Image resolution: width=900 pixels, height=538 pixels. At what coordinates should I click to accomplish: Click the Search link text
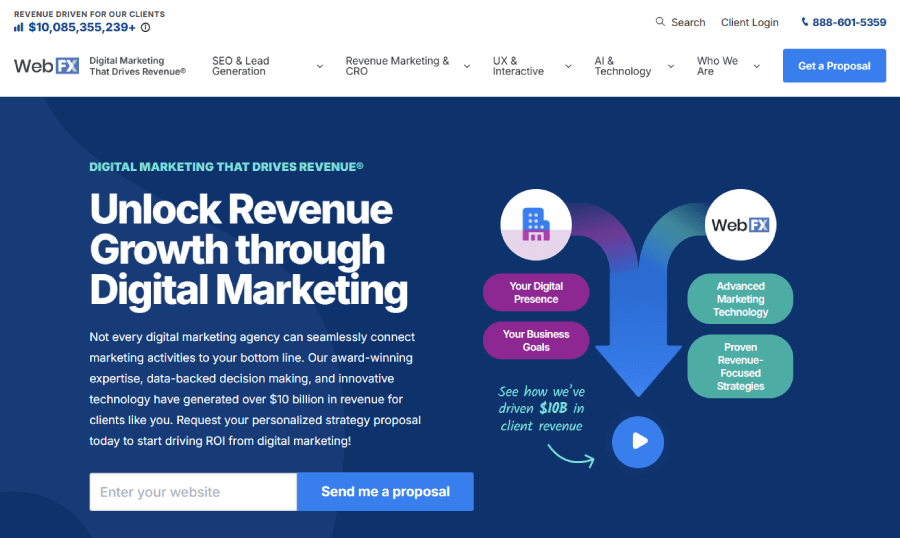click(x=688, y=22)
